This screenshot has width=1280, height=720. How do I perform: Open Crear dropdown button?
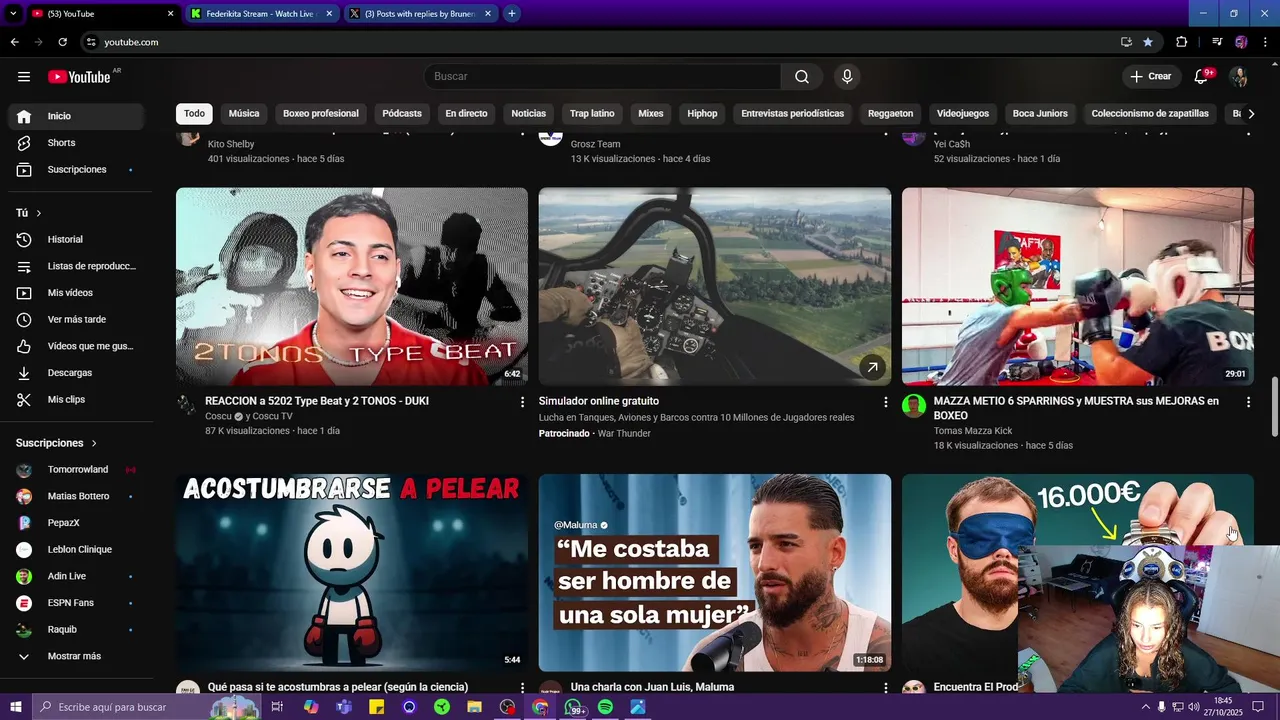[x=1151, y=77]
